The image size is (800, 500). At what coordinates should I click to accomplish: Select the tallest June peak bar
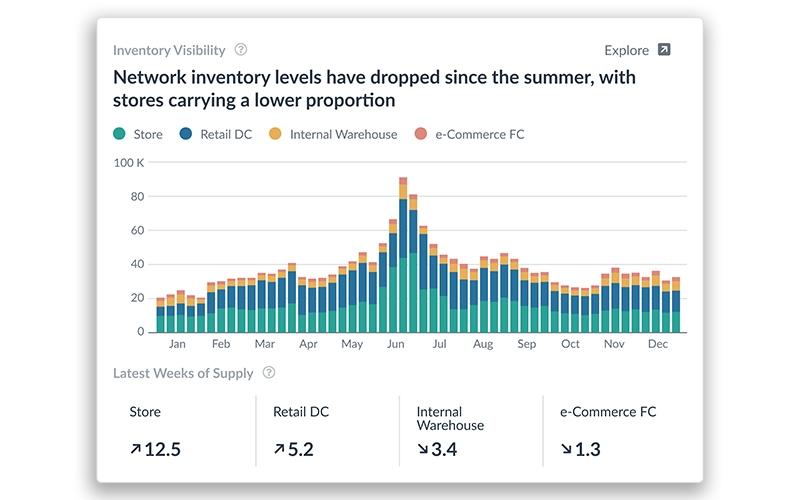403,255
